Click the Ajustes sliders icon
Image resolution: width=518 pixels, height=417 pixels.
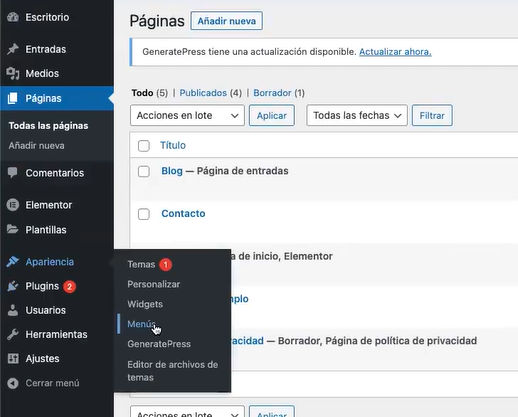13,358
